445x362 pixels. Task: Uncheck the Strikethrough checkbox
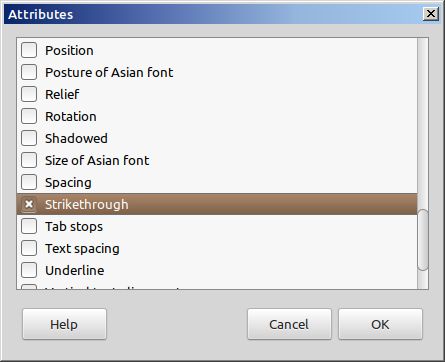(29, 204)
